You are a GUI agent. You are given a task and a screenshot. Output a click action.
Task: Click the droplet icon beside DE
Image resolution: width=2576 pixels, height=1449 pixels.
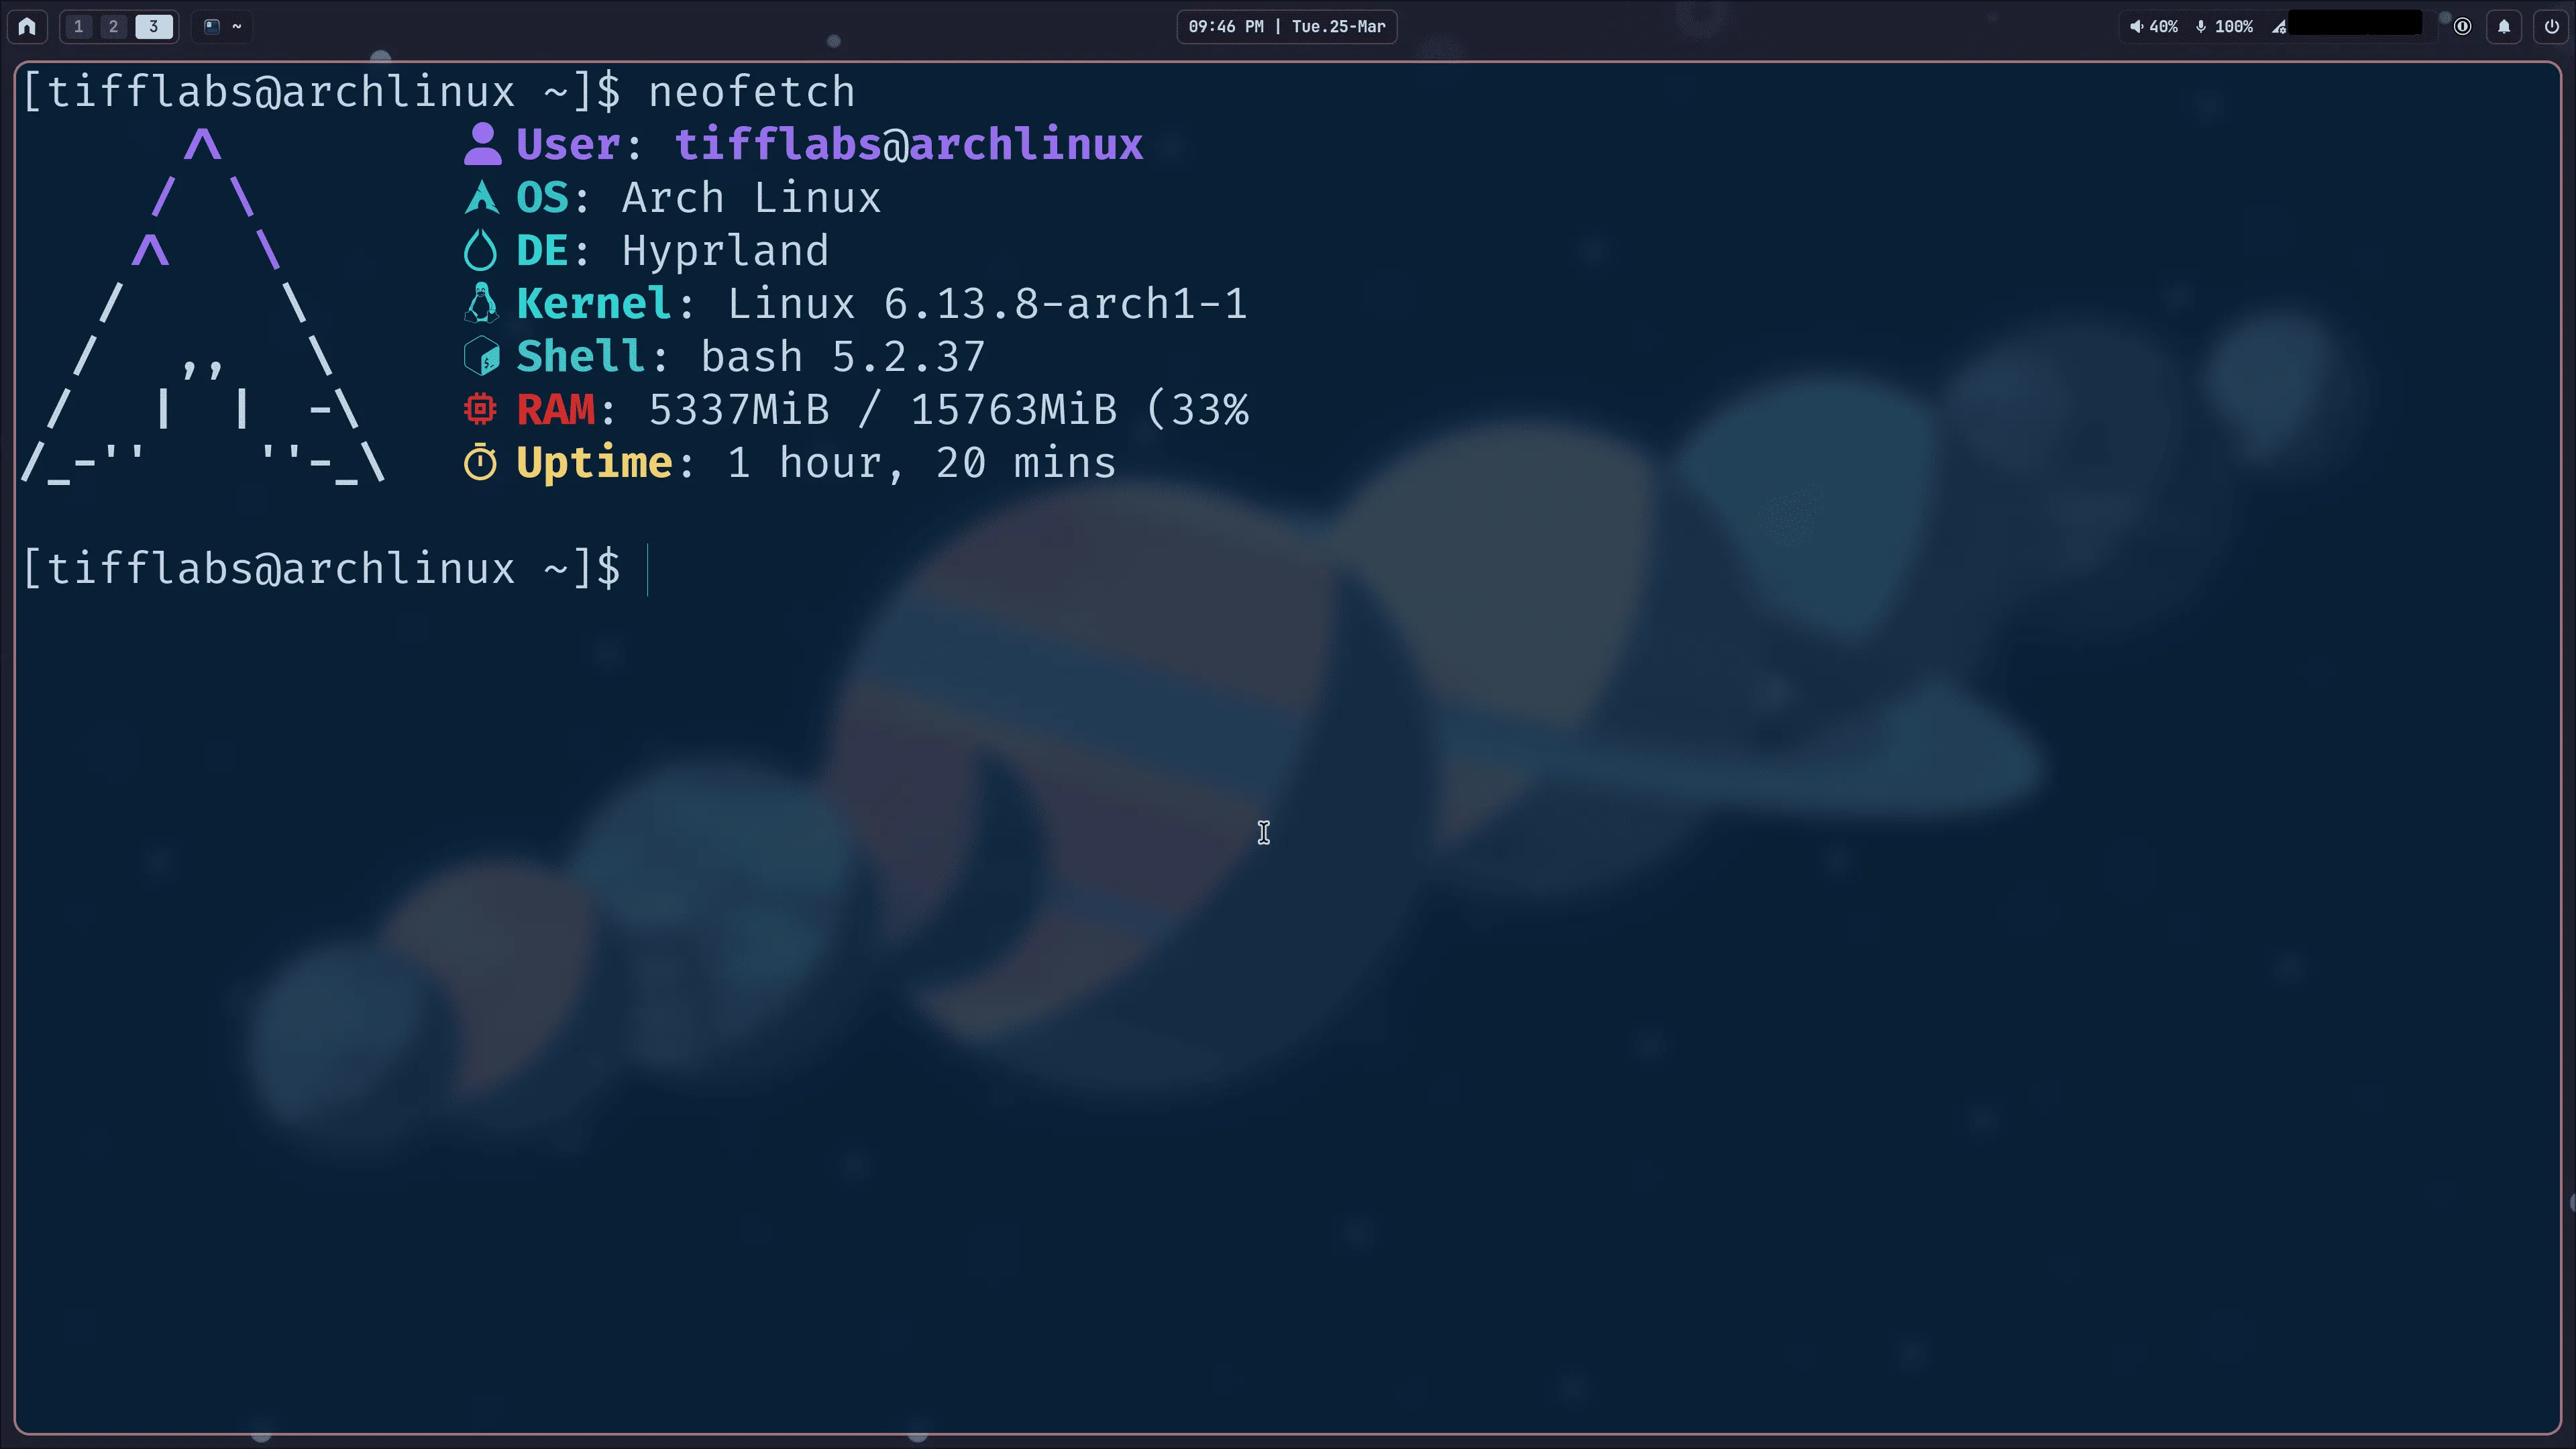coord(480,250)
